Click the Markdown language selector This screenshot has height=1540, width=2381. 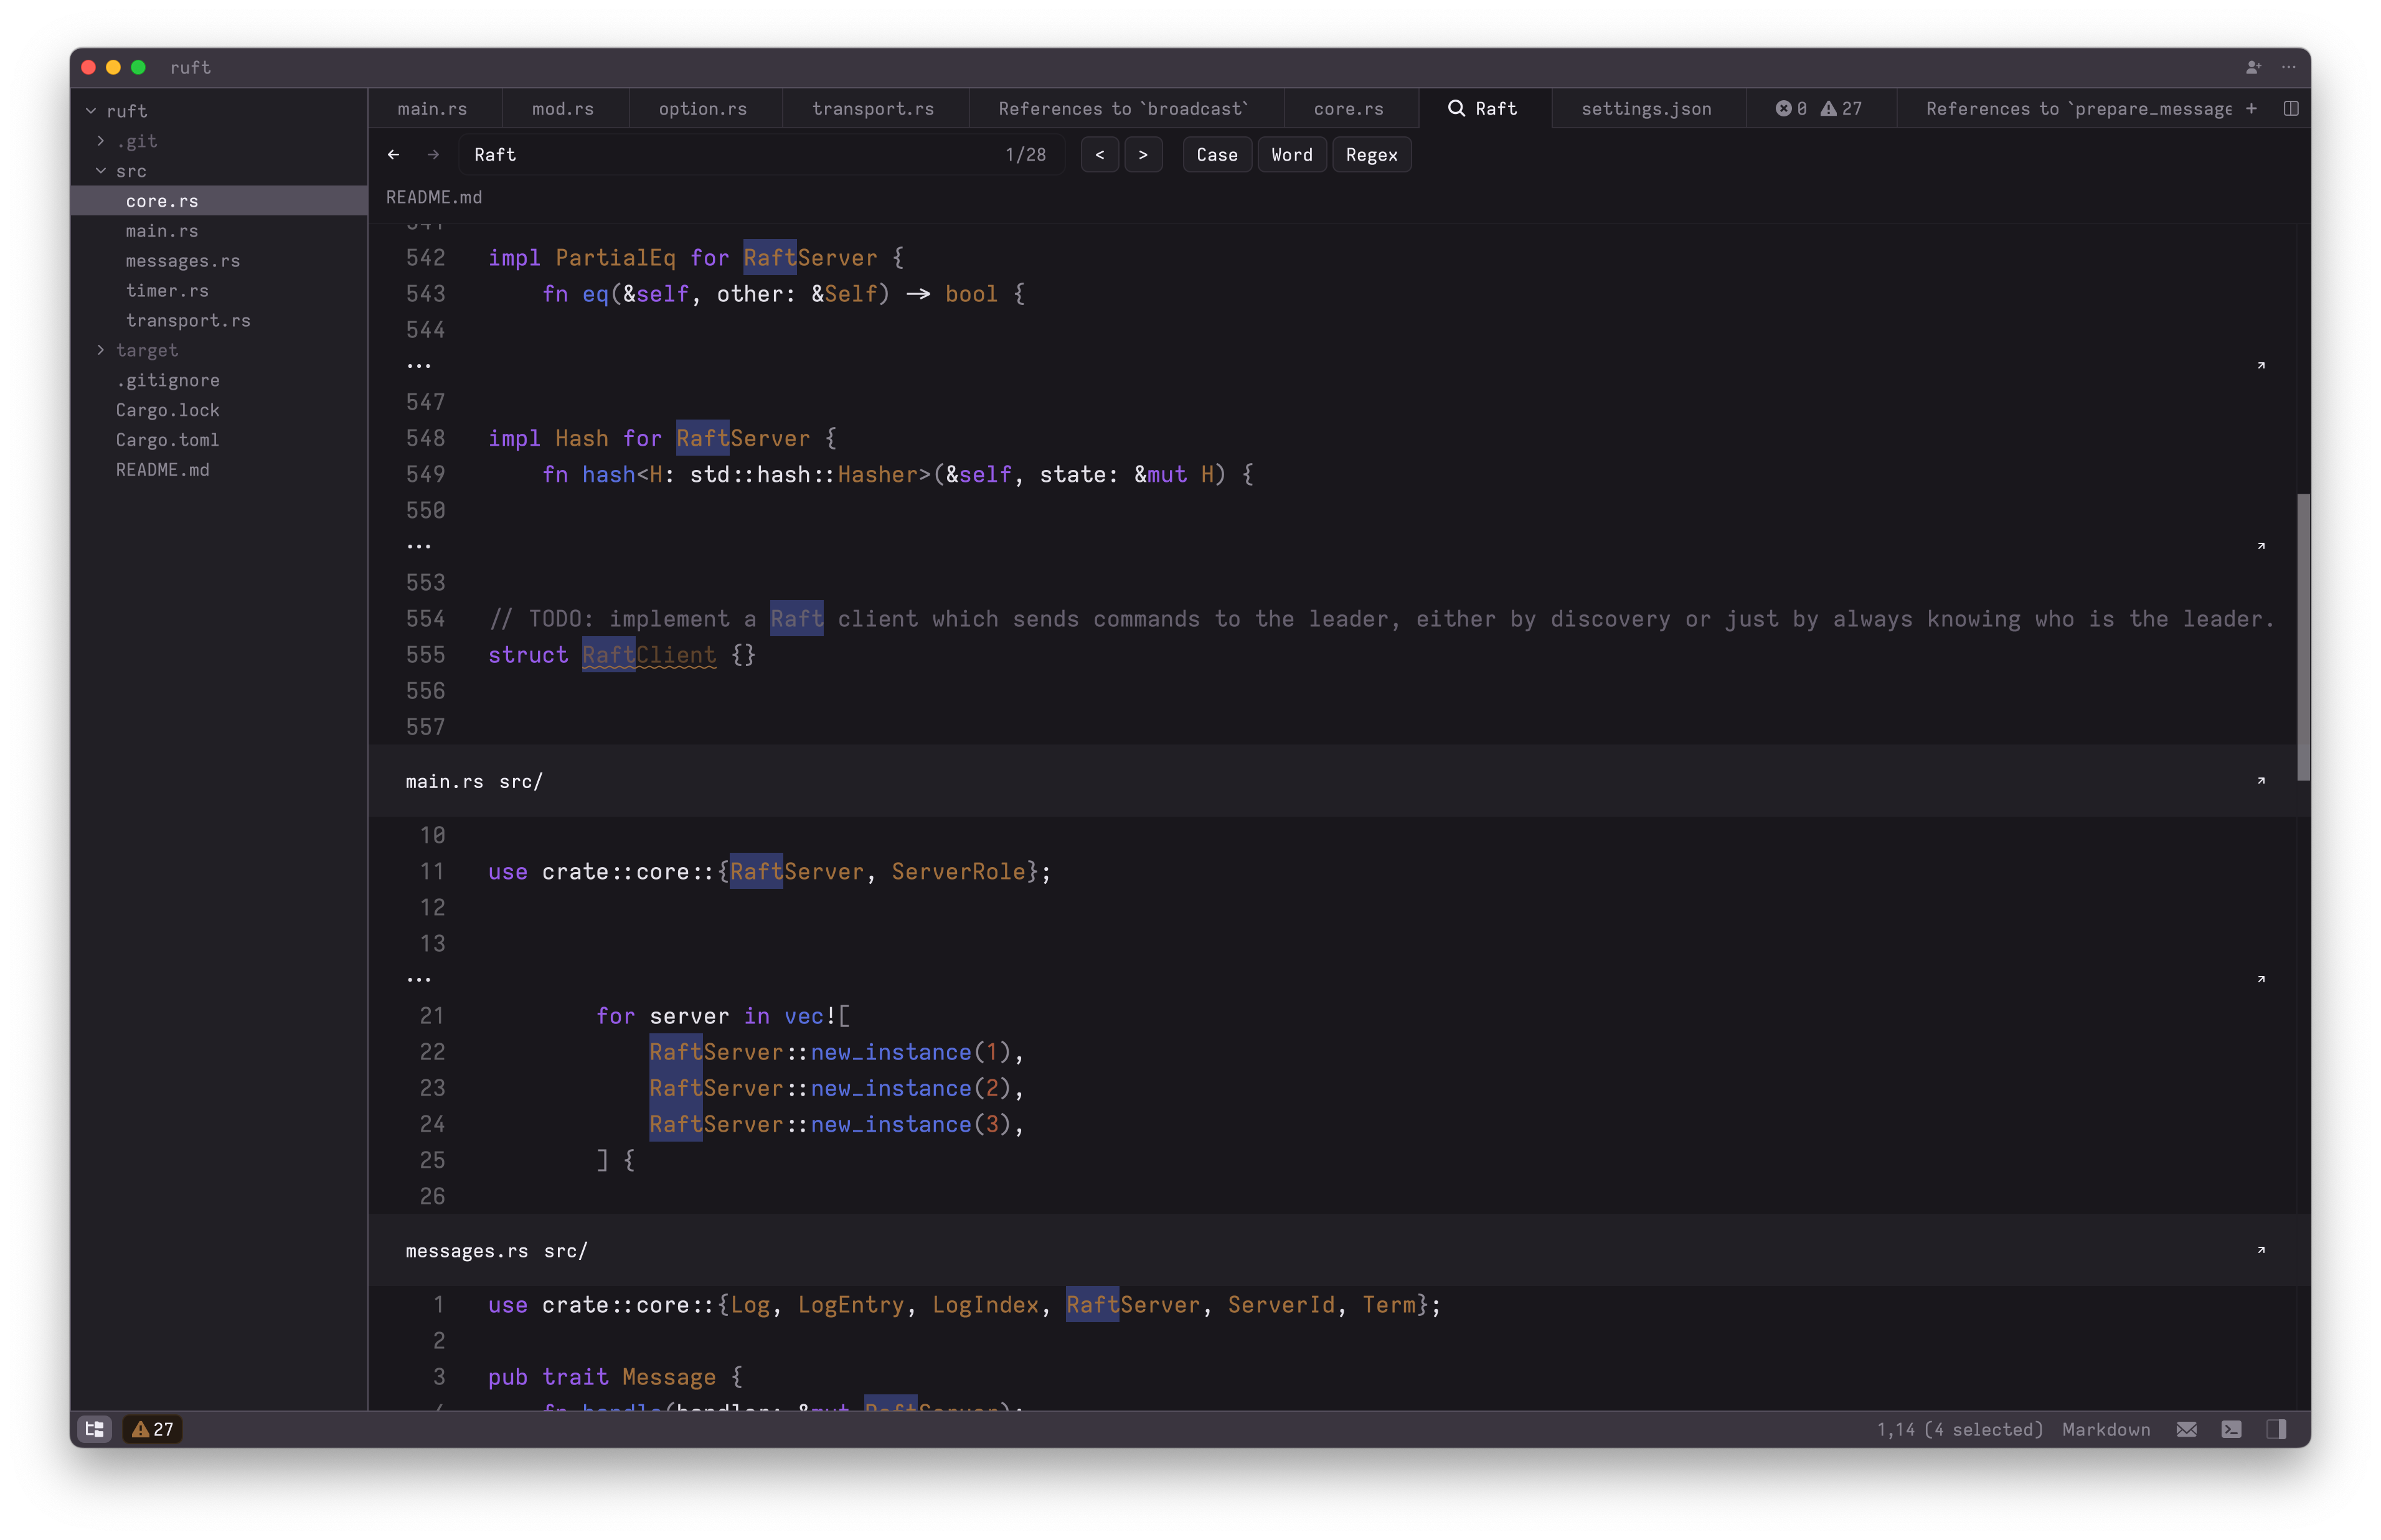(x=2106, y=1429)
